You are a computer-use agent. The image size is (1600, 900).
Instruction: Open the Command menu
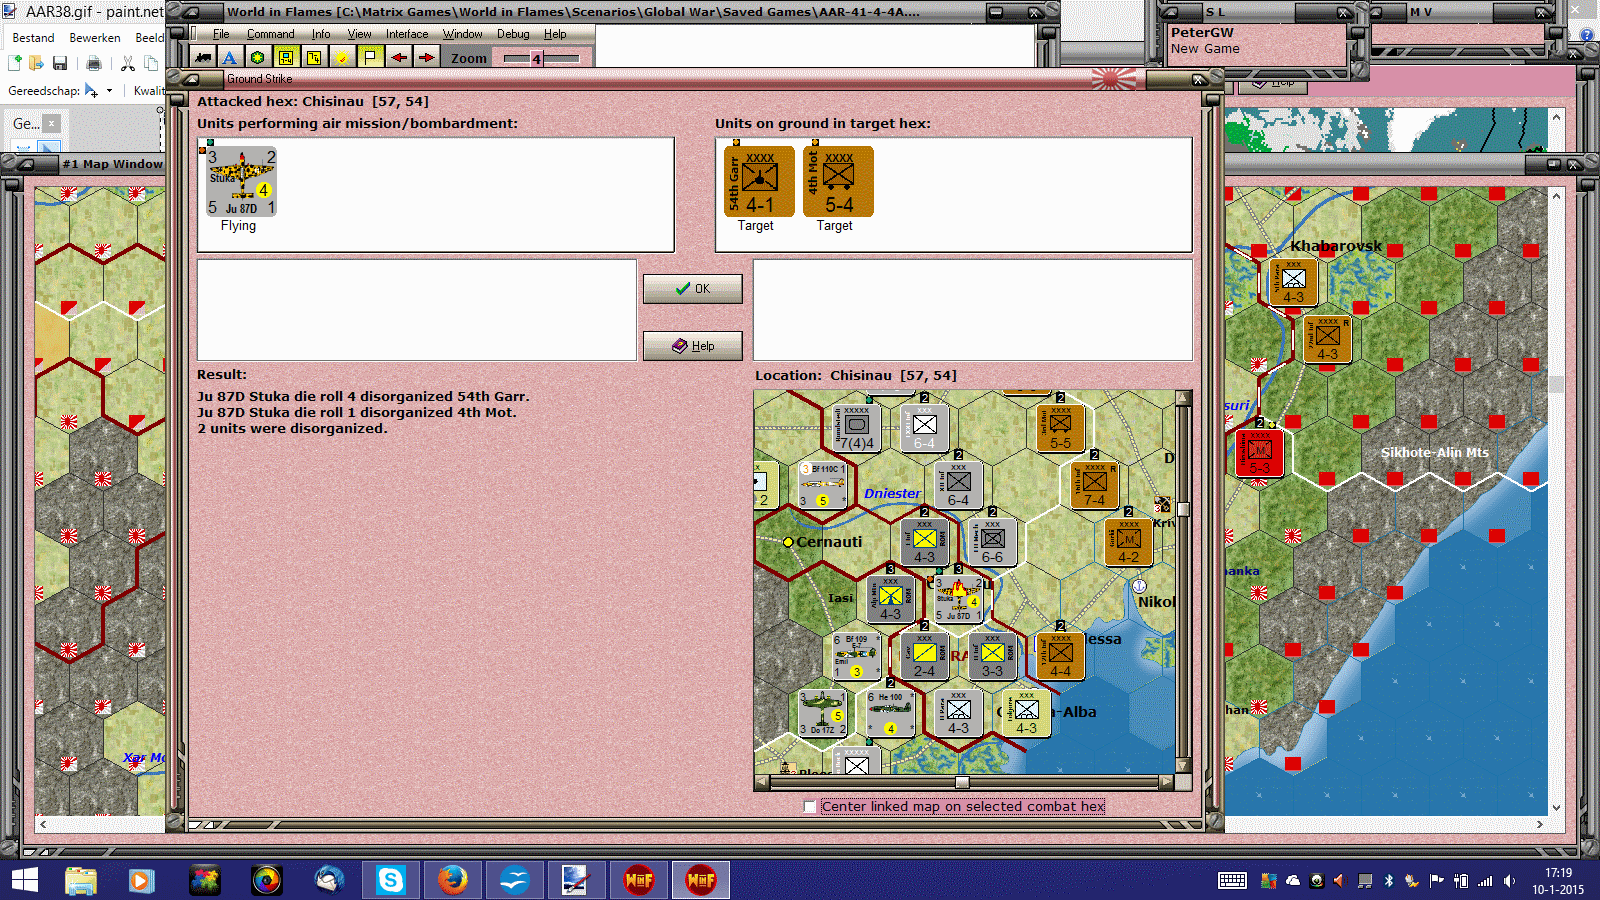(270, 34)
